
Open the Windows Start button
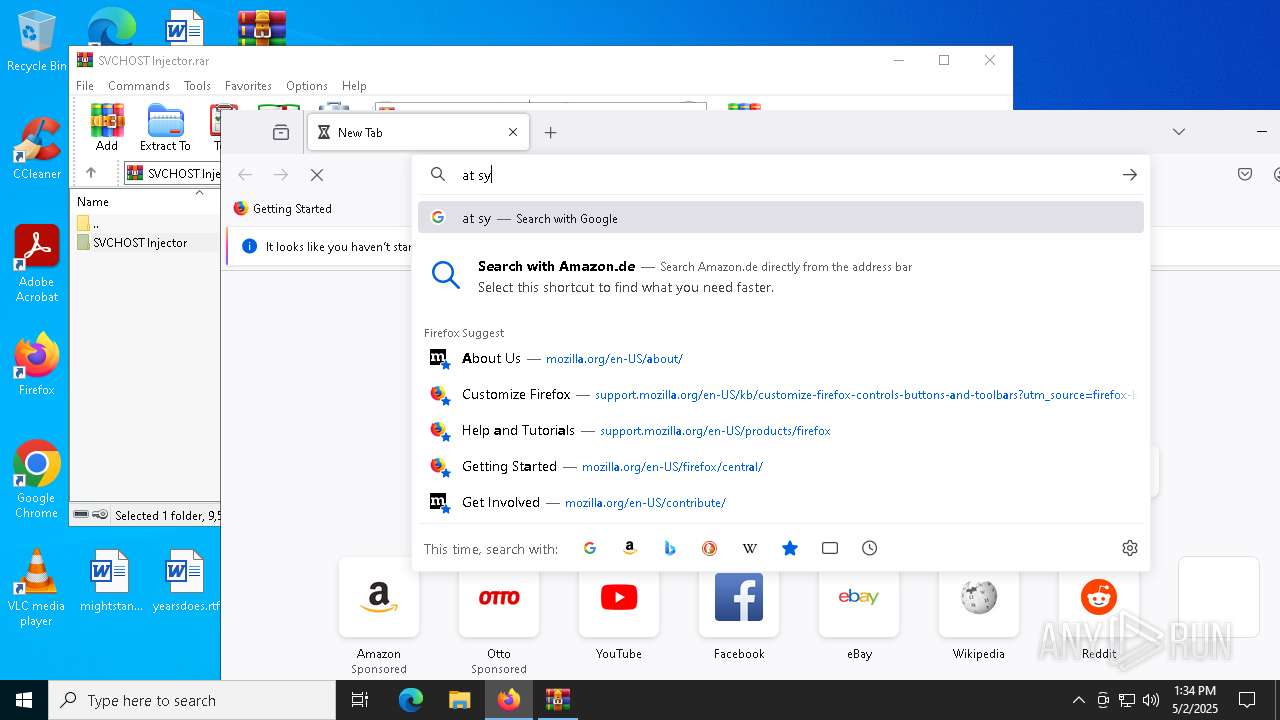tap(24, 700)
